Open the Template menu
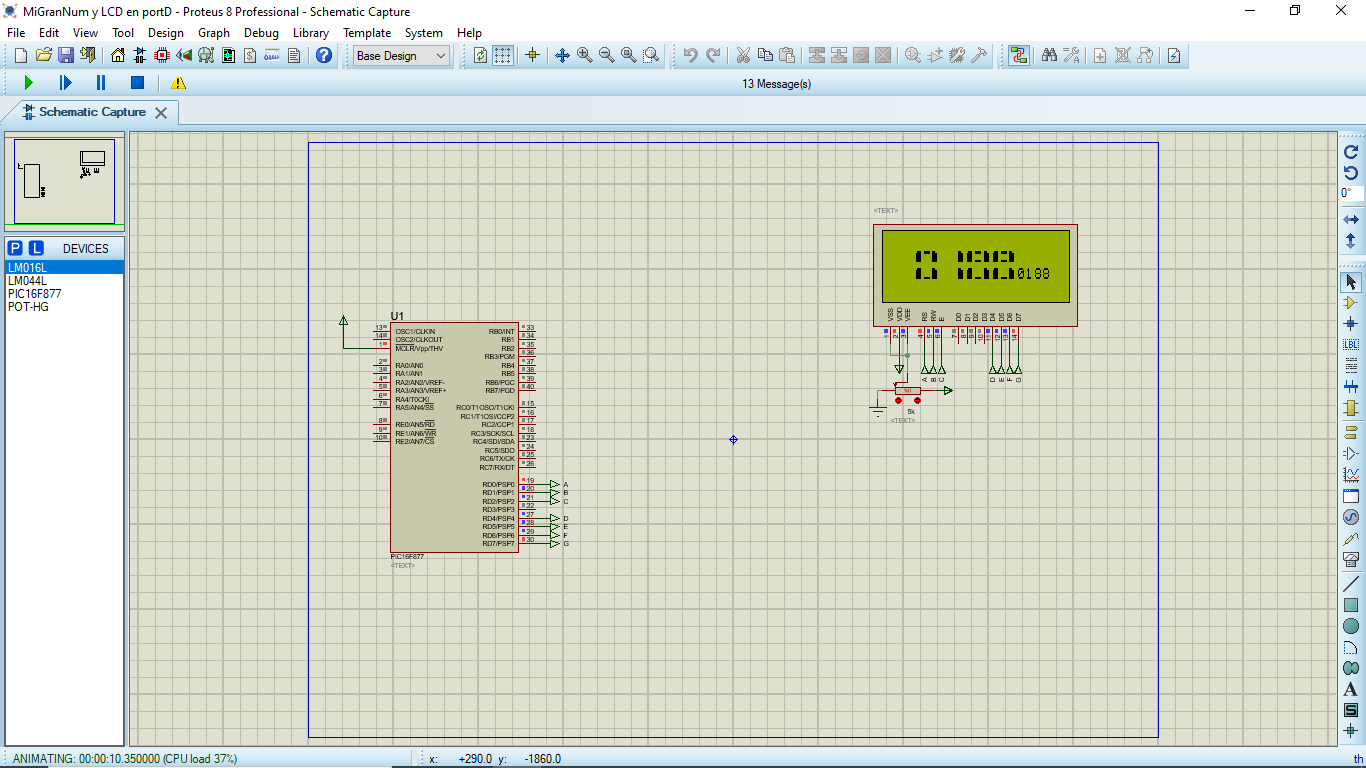 click(367, 33)
